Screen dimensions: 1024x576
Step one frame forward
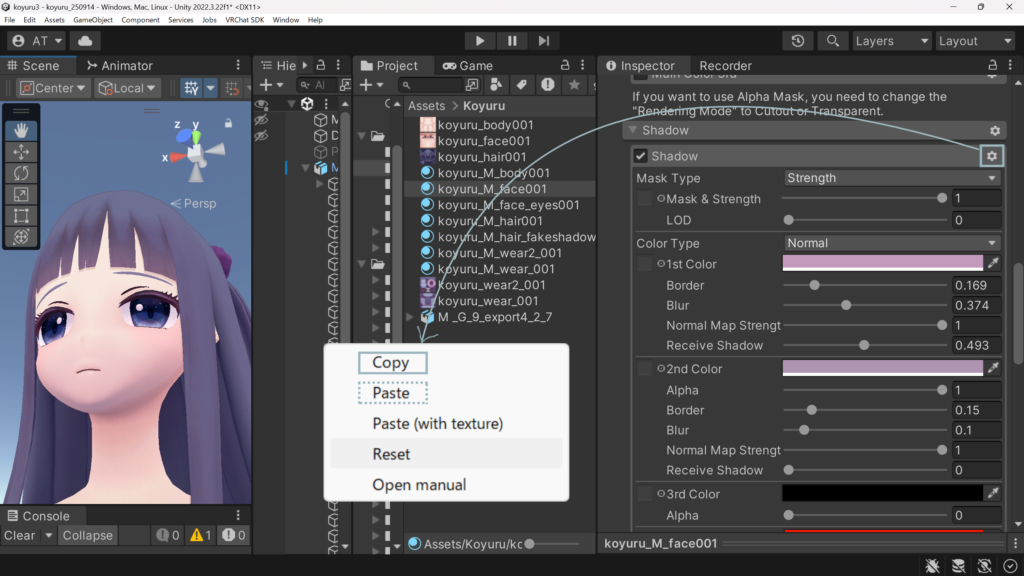pyautogui.click(x=544, y=40)
